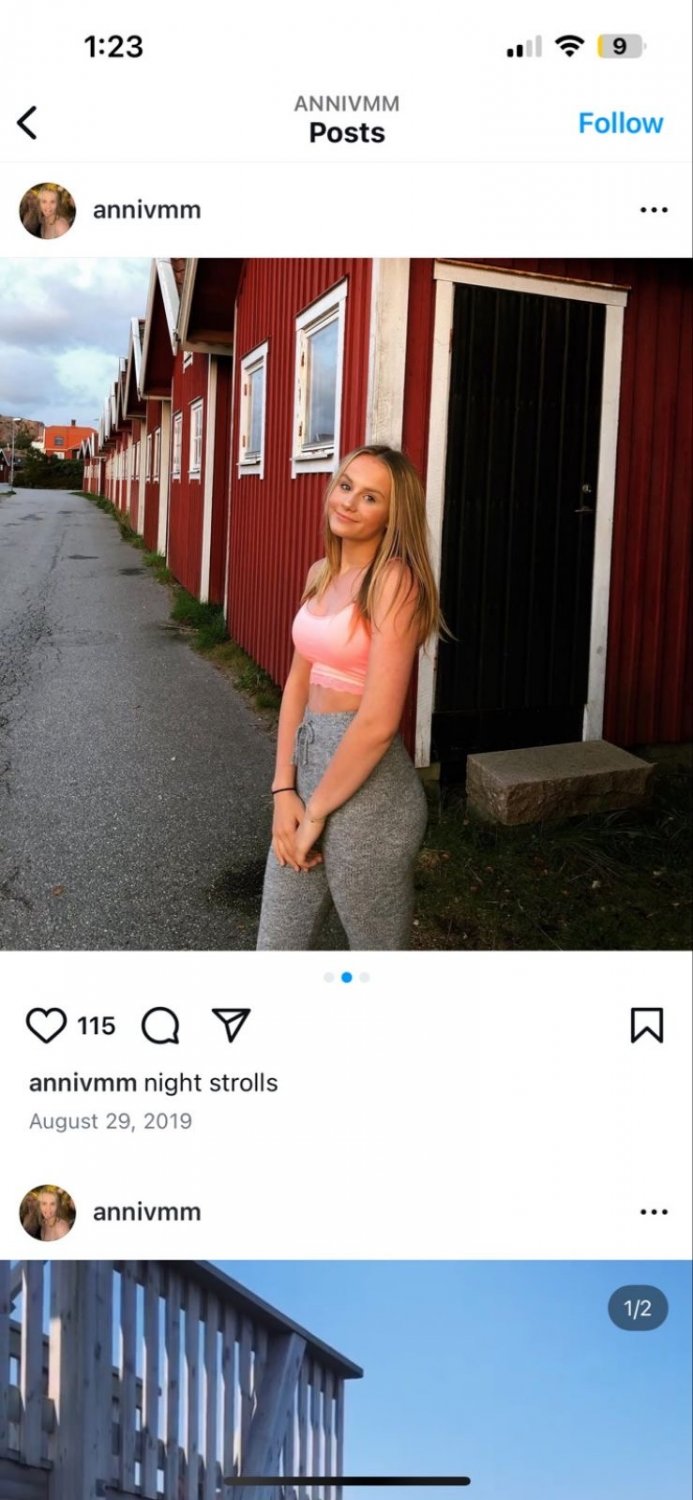Tap annivmm username in the caption
This screenshot has height=1500, width=693.
point(83,1083)
